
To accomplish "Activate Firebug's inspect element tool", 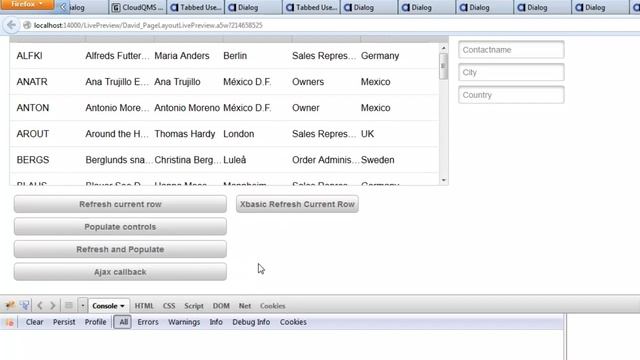I will 25,305.
